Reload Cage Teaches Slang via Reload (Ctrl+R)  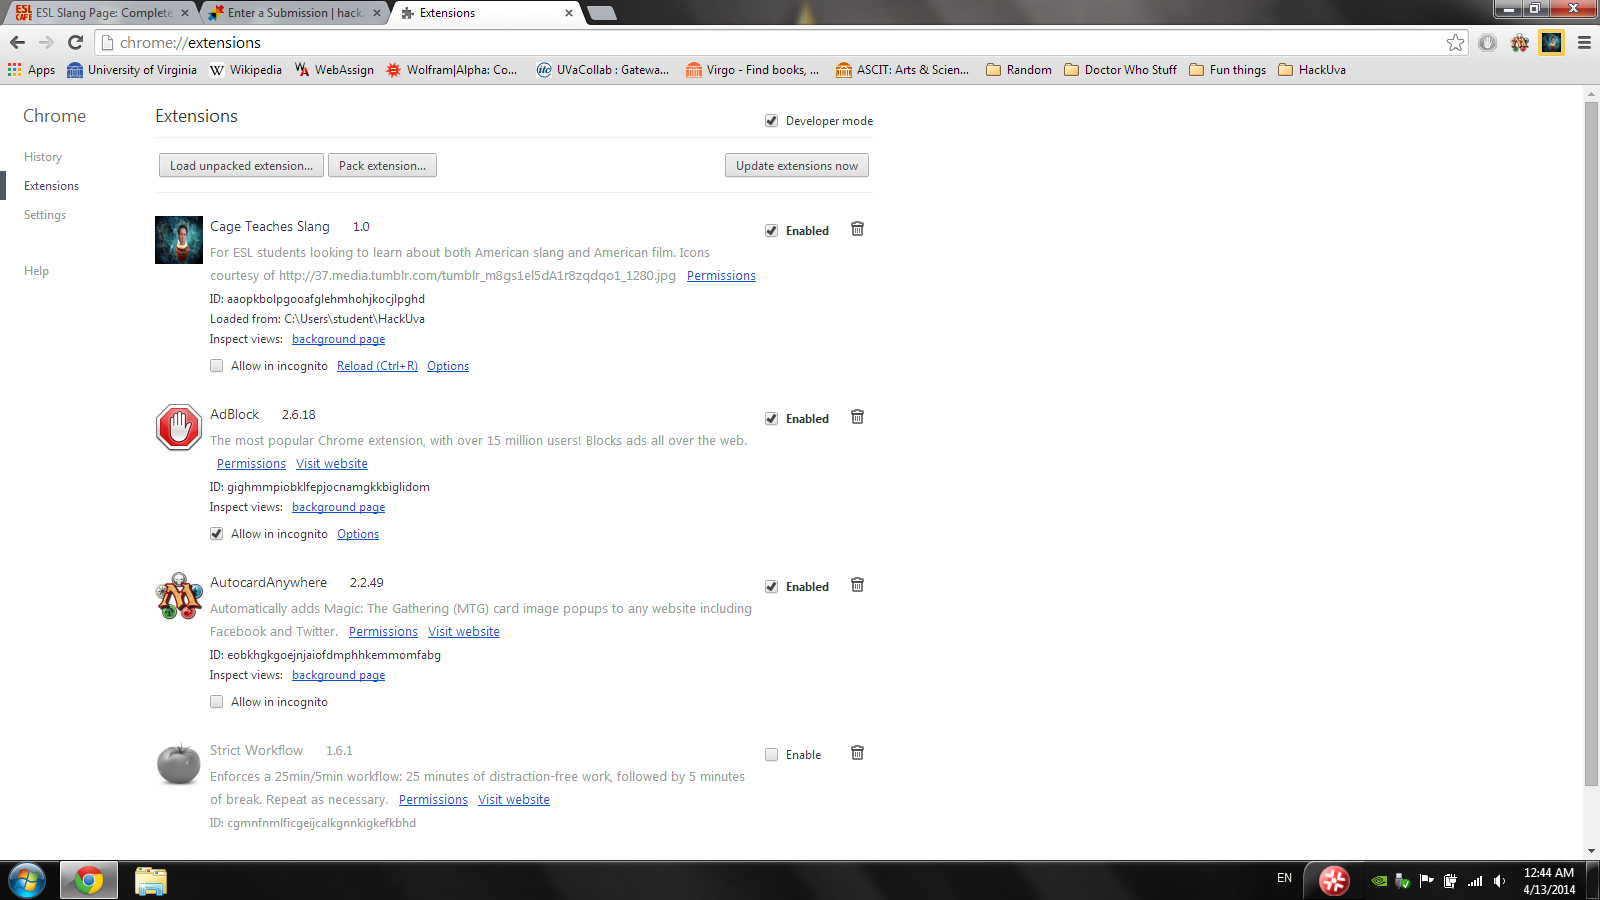coord(377,366)
